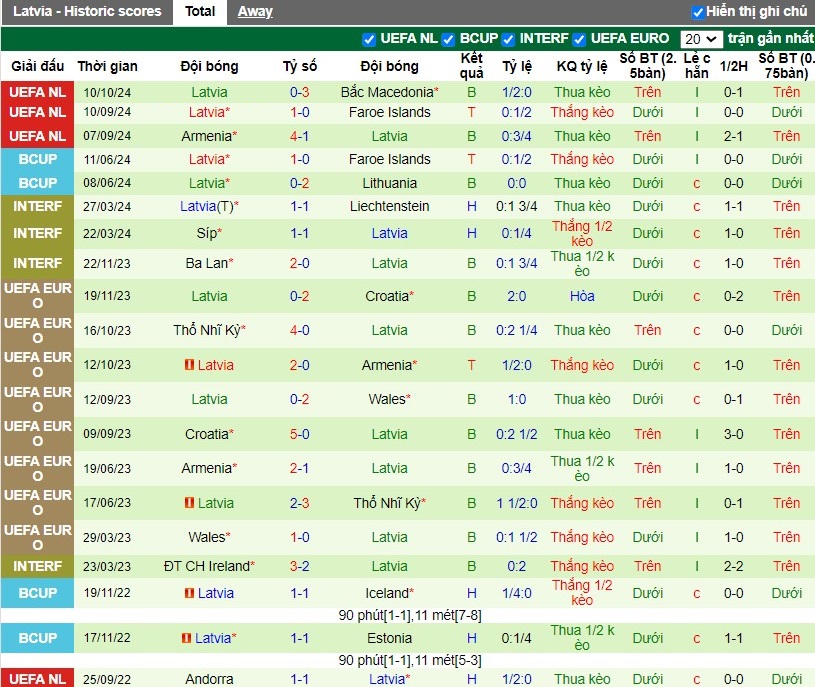
Task: Toggle the BCUP competition checkbox
Action: [x=448, y=39]
